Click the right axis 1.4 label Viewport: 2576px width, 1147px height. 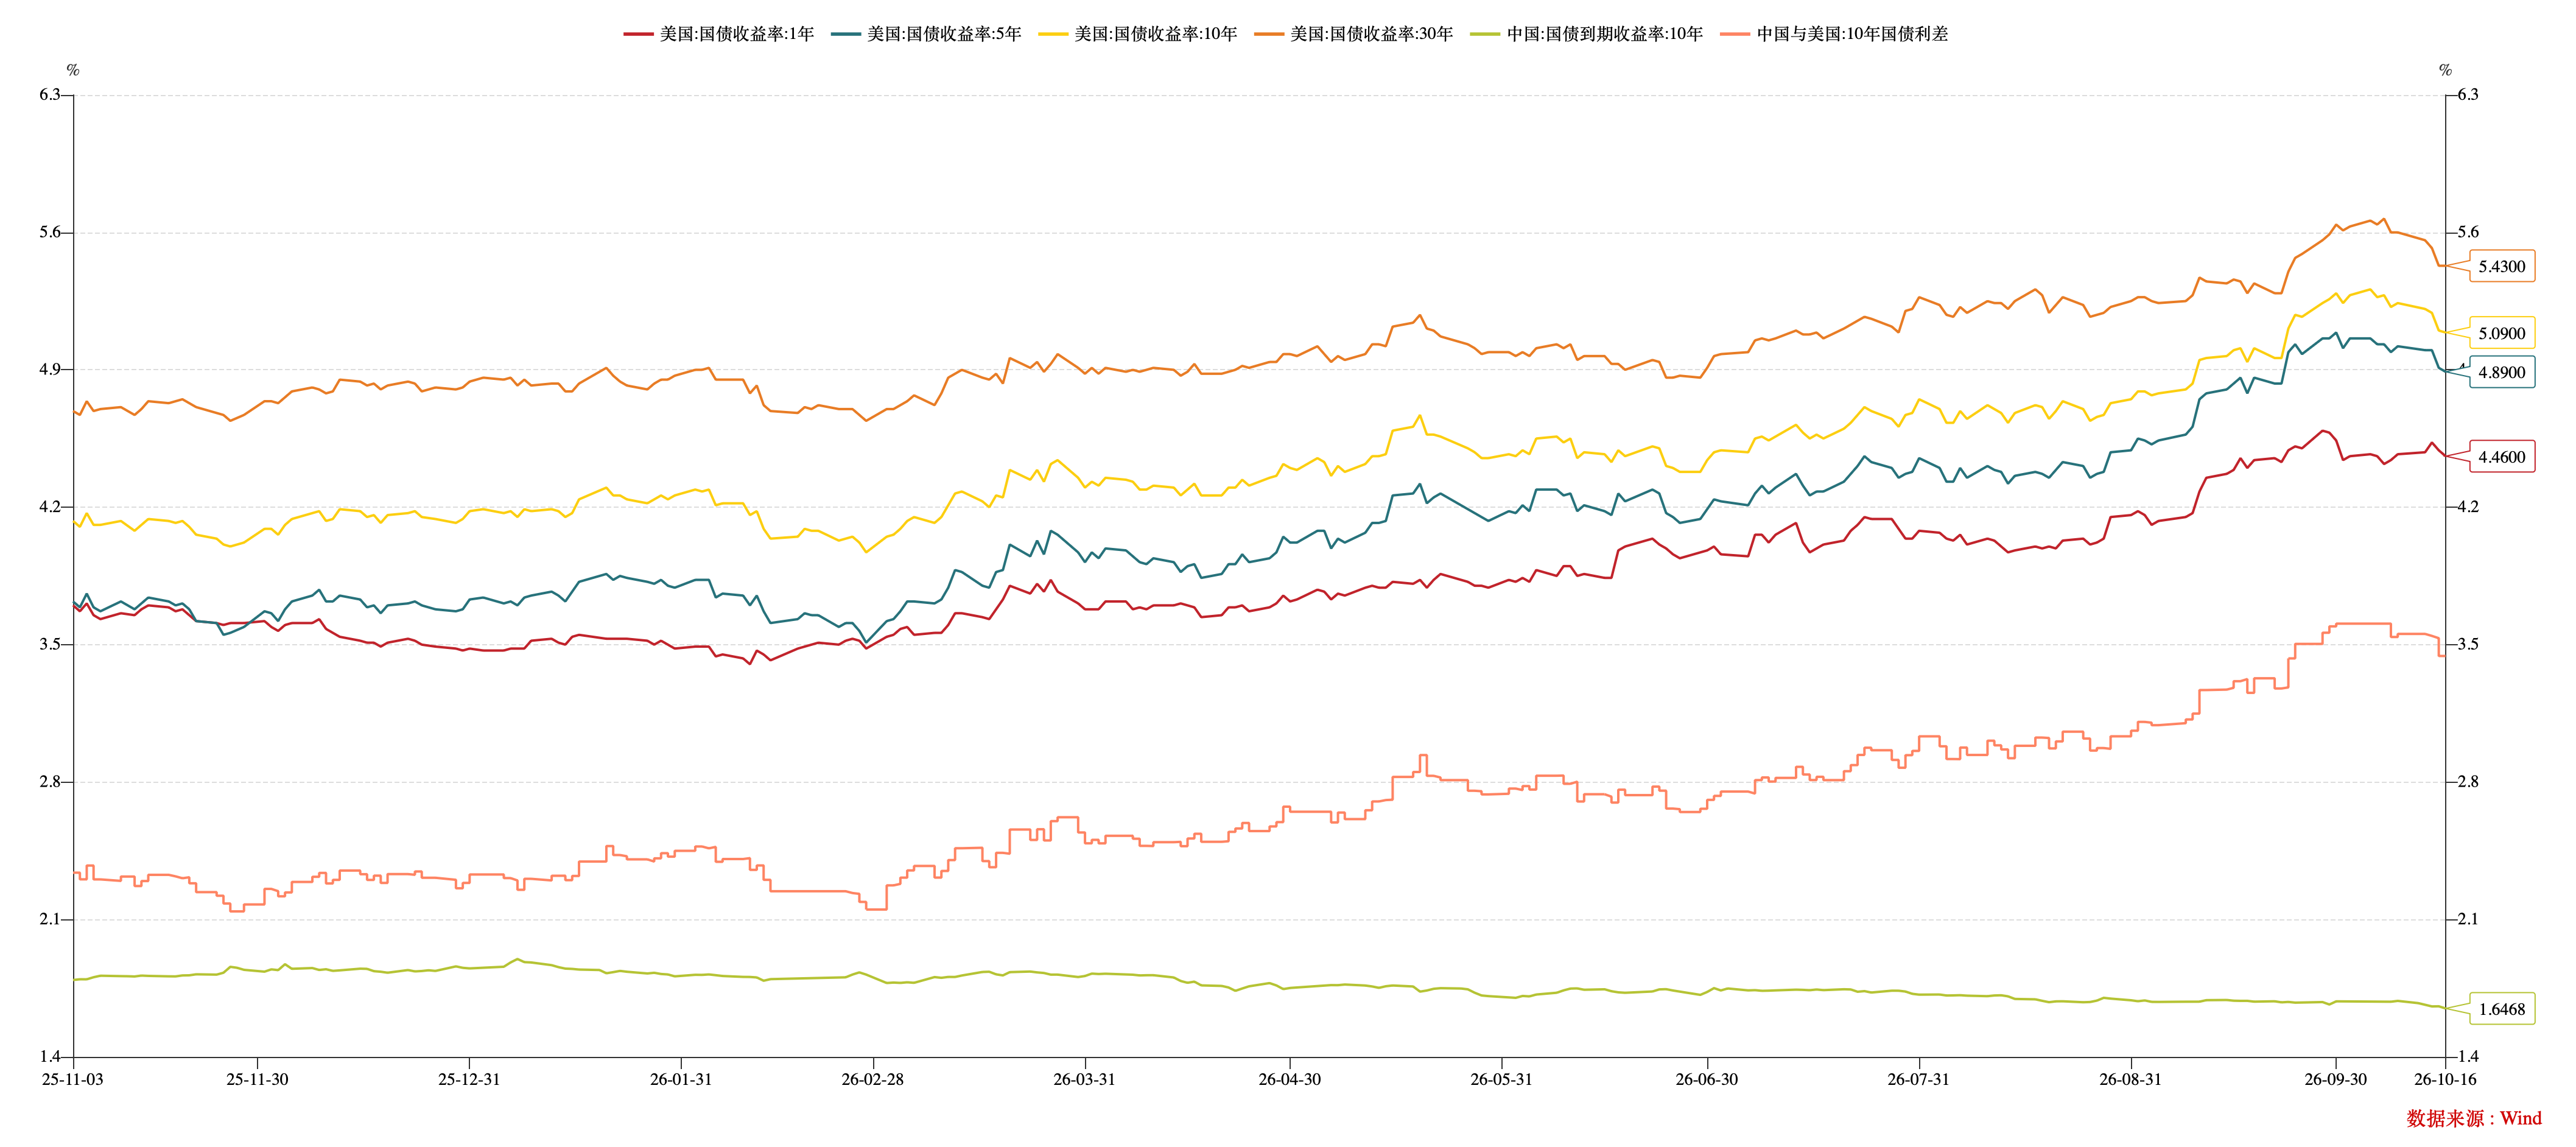(x=2469, y=1057)
